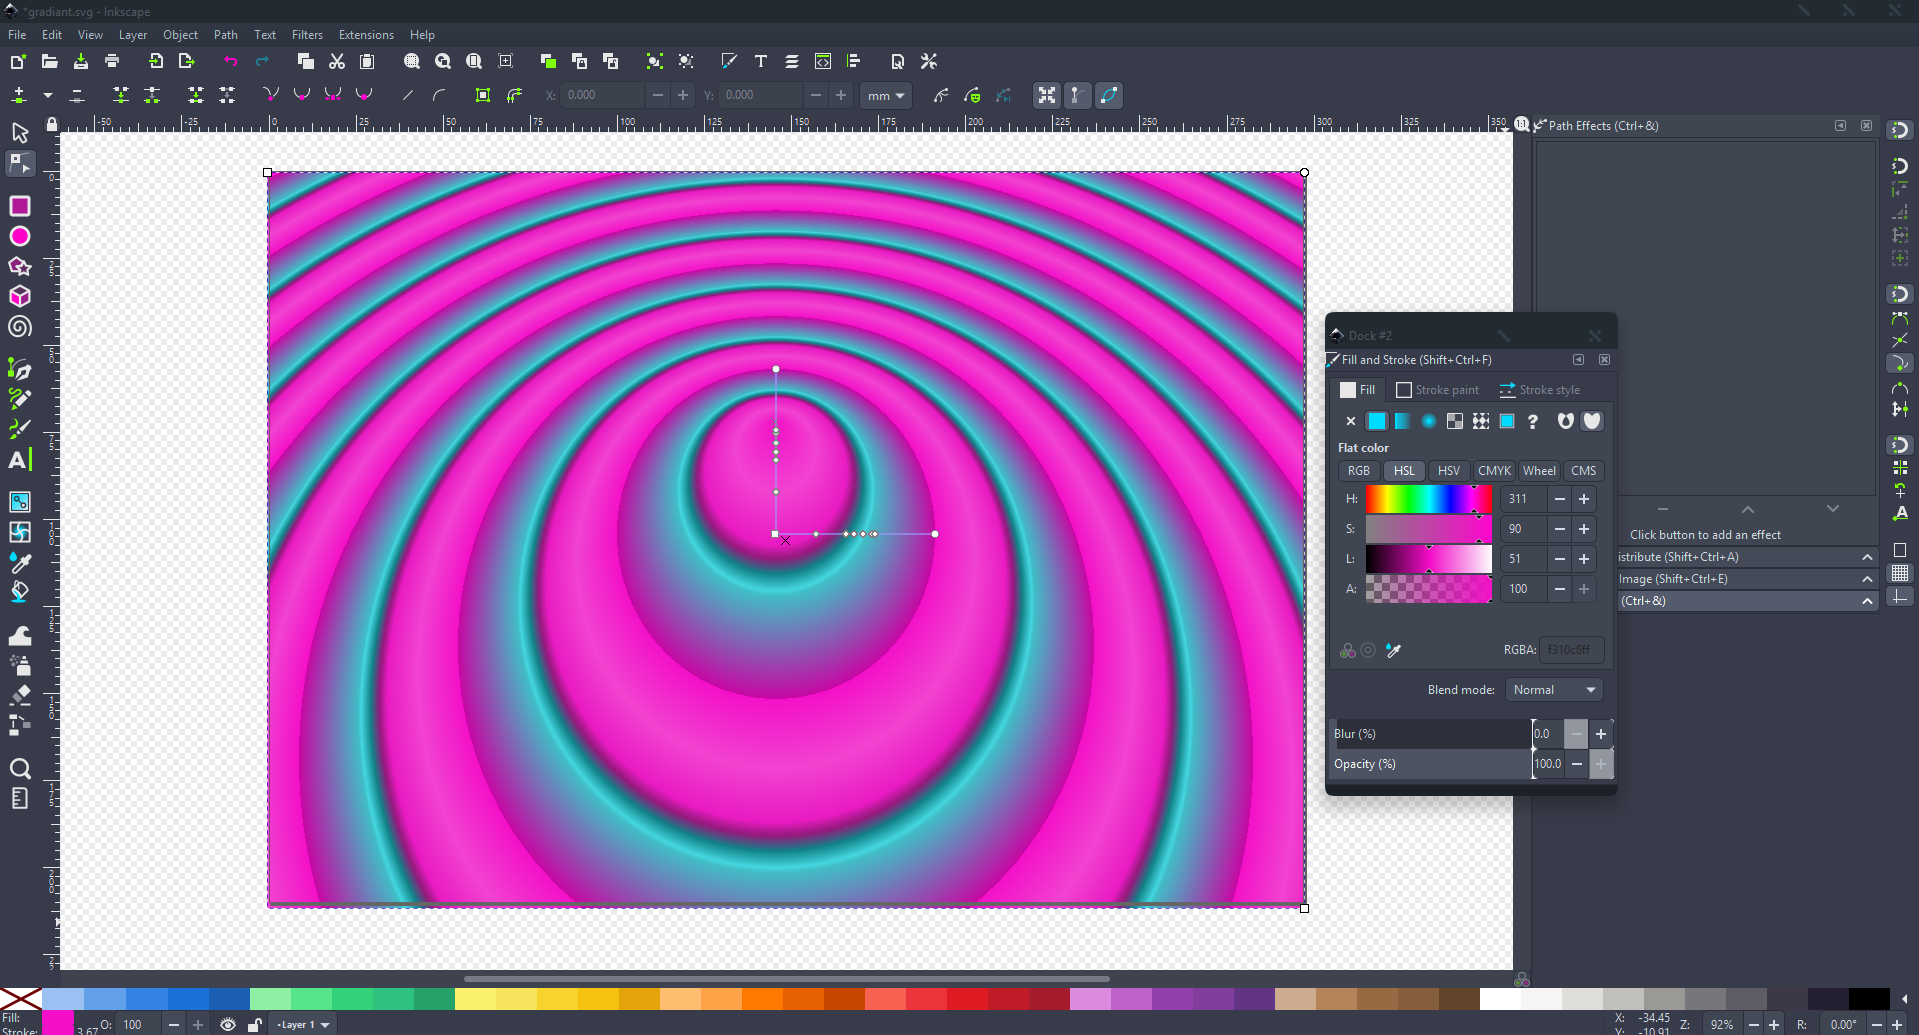1919x1035 pixels.
Task: Open the mm units dropdown
Action: click(x=886, y=96)
